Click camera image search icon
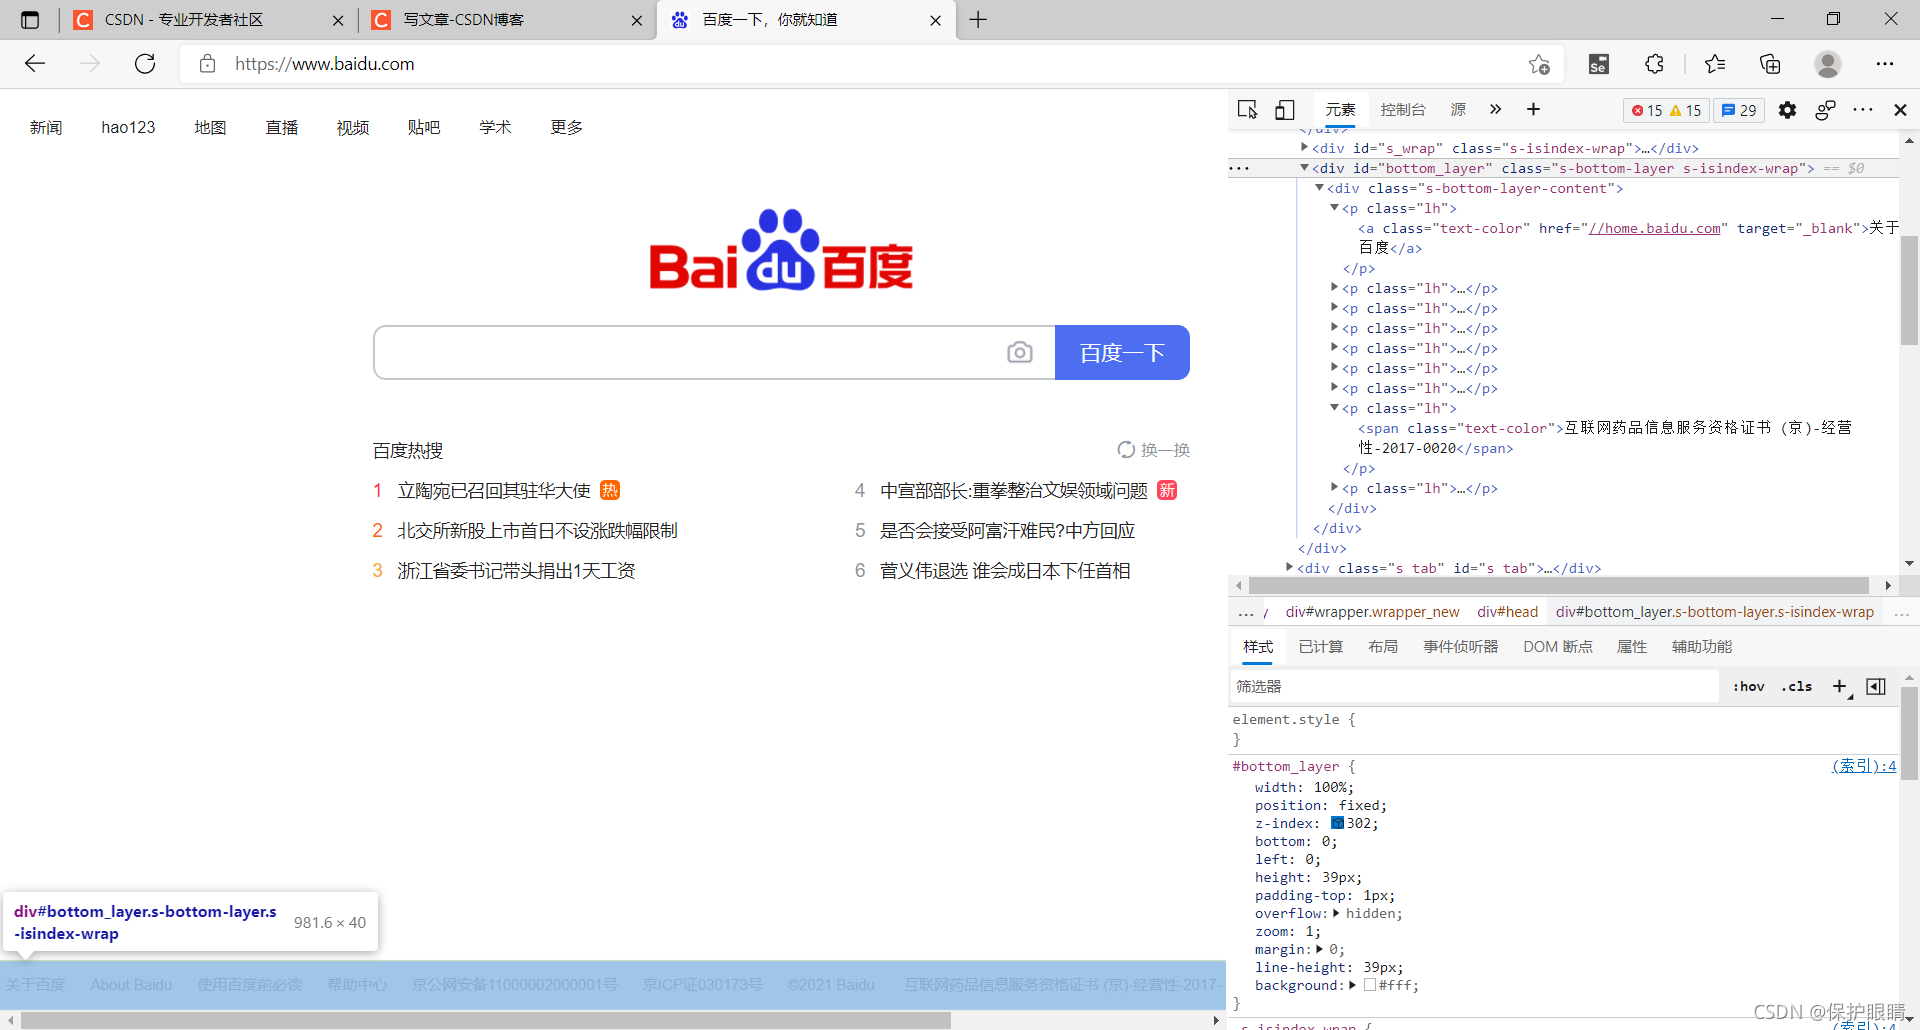This screenshot has width=1920, height=1030. point(1020,352)
